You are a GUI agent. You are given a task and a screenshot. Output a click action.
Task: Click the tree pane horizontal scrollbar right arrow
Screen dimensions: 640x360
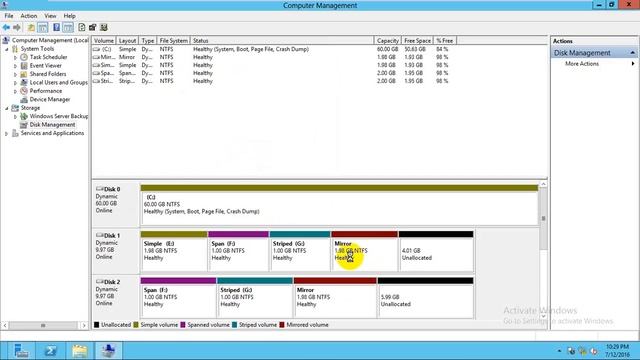coord(84,325)
